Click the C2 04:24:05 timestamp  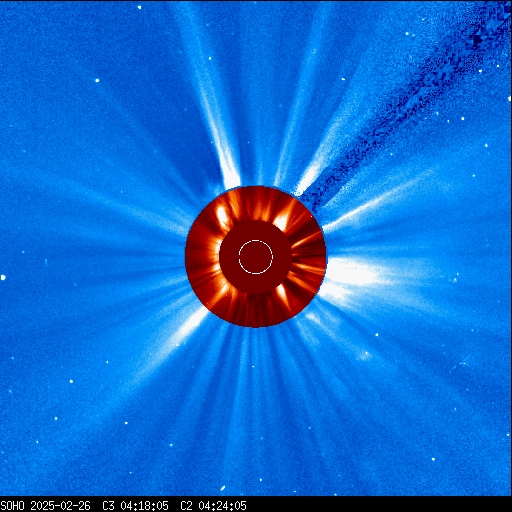point(213,506)
